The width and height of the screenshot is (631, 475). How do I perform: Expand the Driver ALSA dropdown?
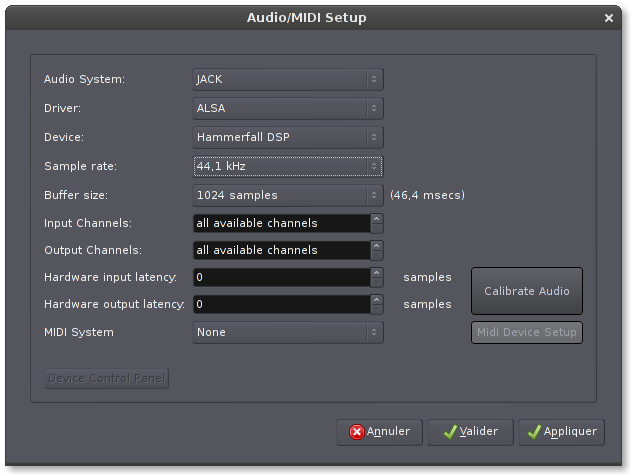coord(288,108)
